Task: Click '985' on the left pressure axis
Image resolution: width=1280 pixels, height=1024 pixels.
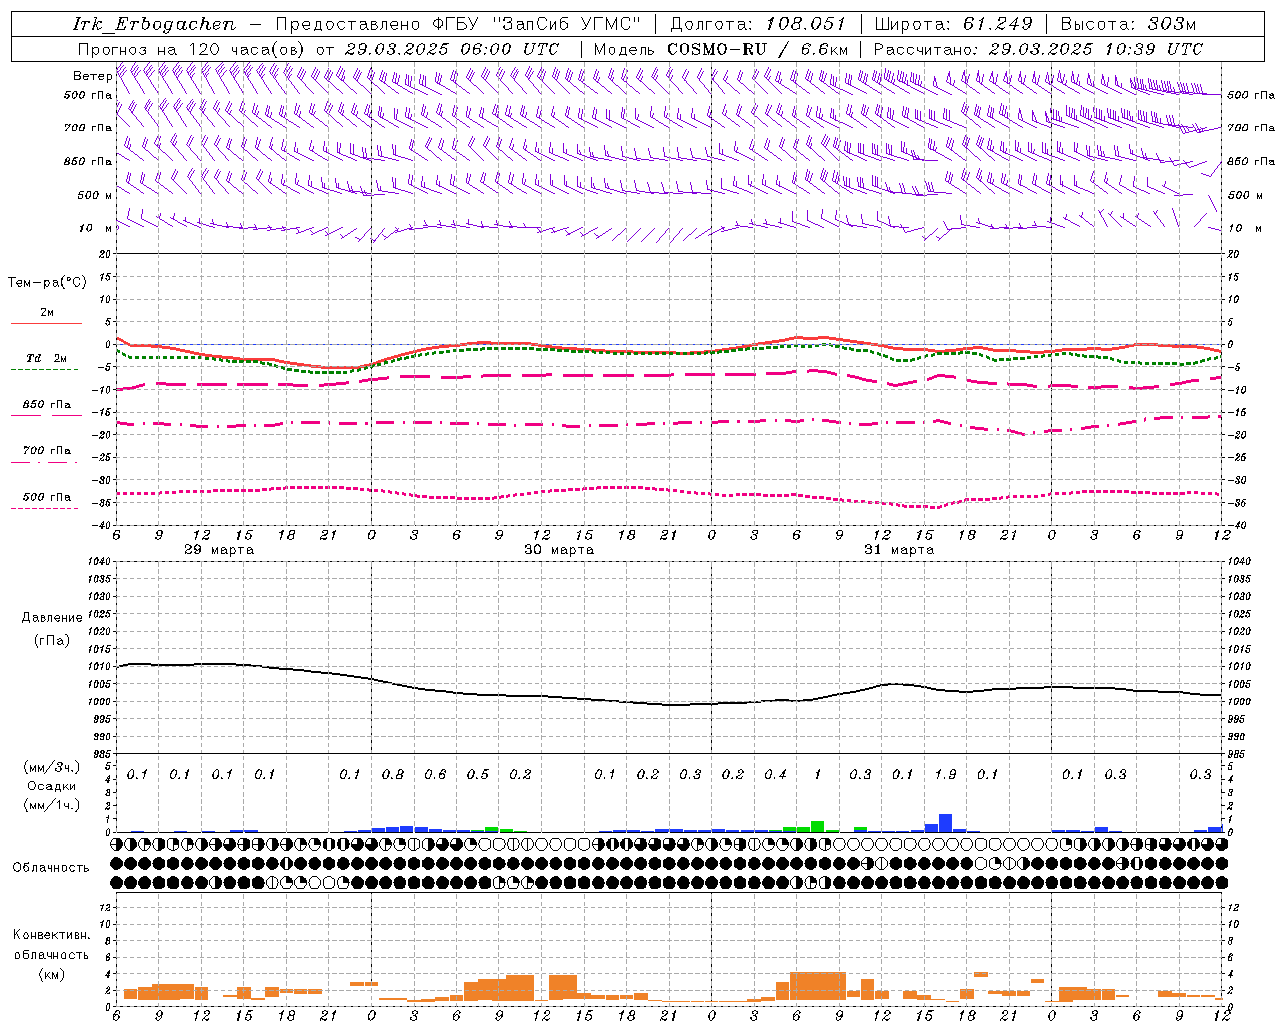Action: 100,754
